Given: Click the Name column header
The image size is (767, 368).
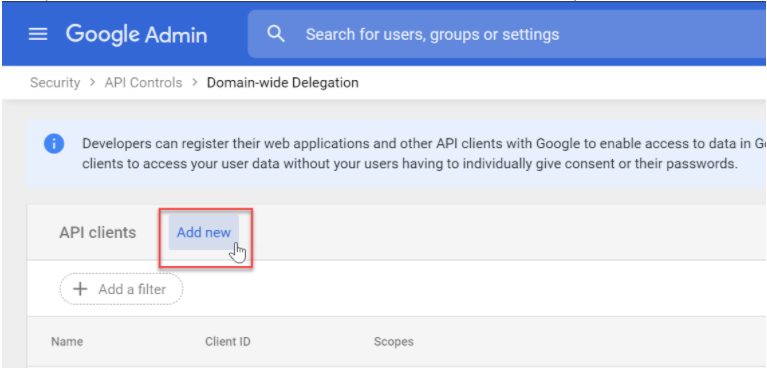Looking at the screenshot, I should 67,341.
